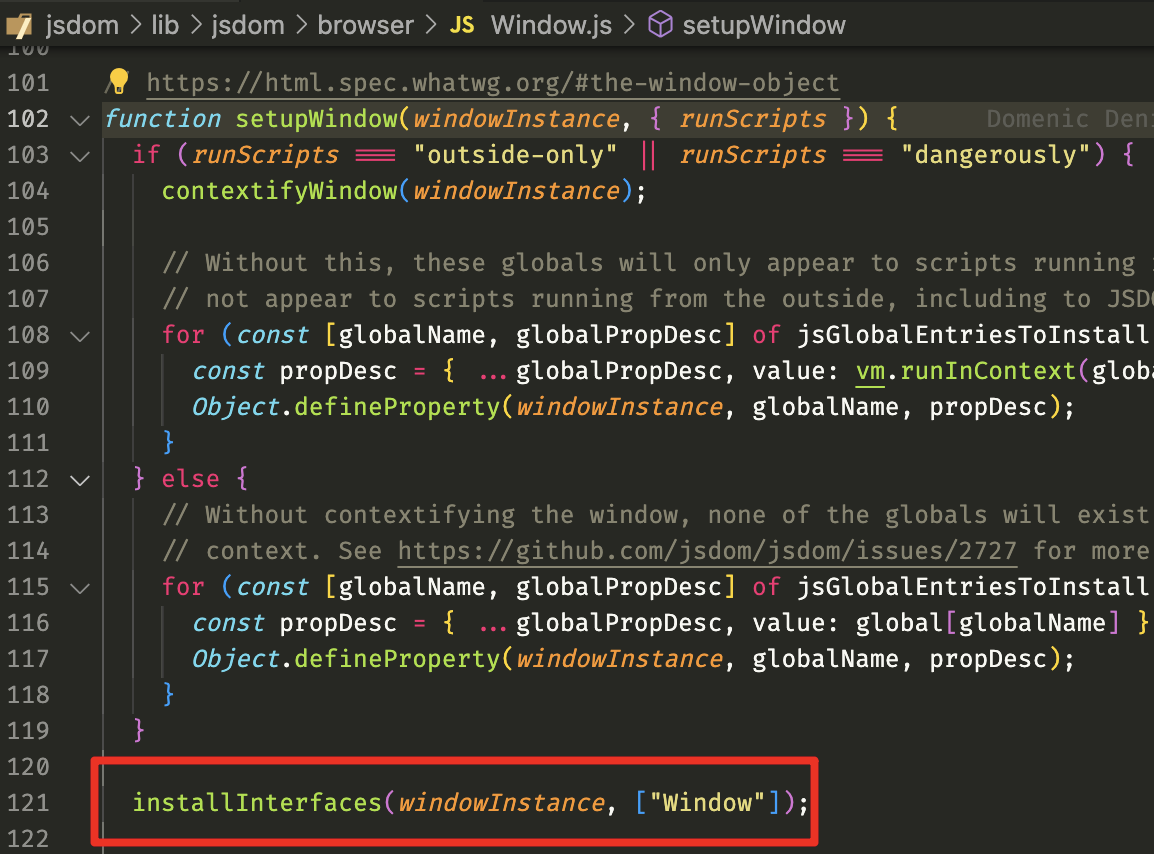Image resolution: width=1154 pixels, height=854 pixels.
Task: Click line number 102 in the gutter
Action: (x=28, y=119)
